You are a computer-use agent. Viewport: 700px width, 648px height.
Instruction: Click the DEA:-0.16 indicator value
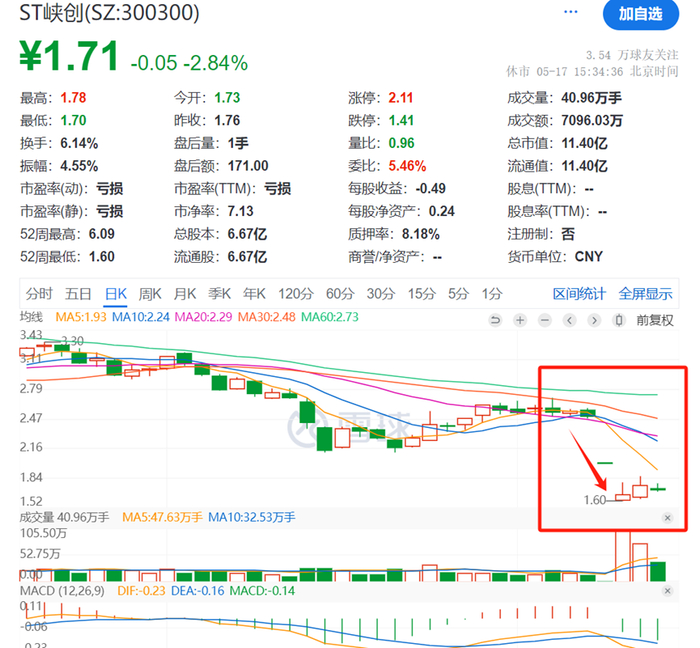(197, 591)
